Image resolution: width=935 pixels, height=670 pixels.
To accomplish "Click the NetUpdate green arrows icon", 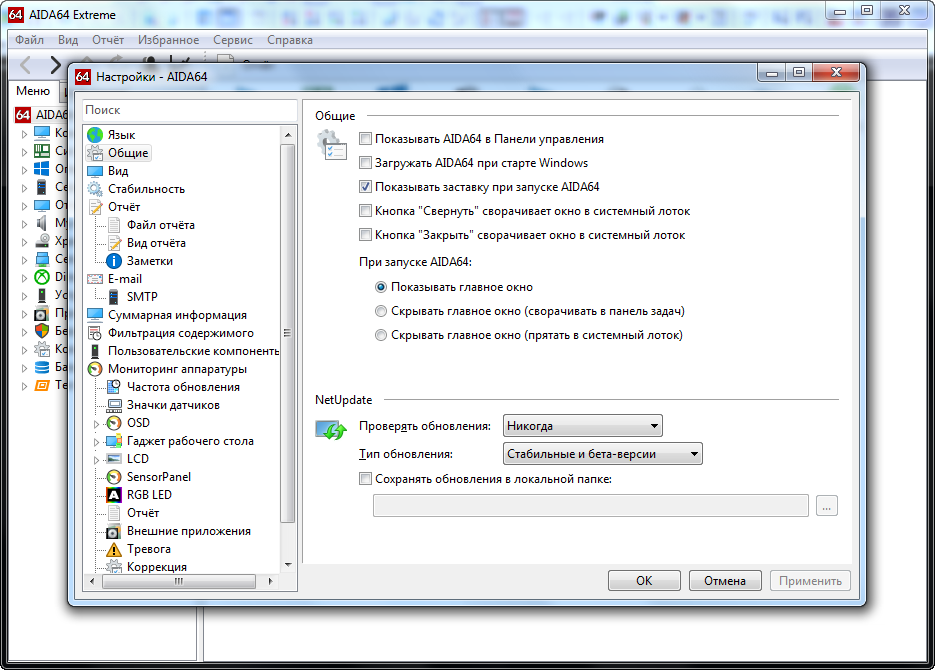I will 331,429.
